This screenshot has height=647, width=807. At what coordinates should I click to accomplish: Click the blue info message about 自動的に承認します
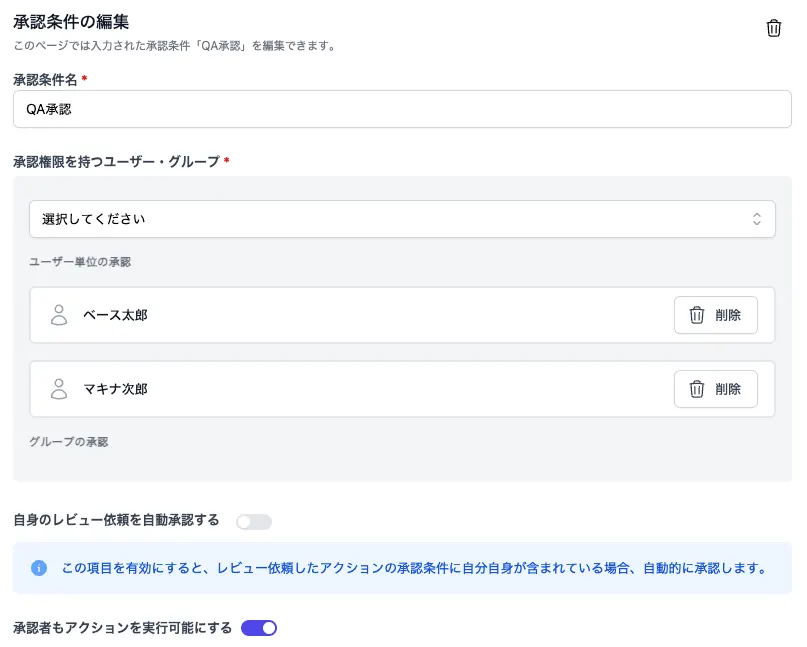pyautogui.click(x=415, y=568)
